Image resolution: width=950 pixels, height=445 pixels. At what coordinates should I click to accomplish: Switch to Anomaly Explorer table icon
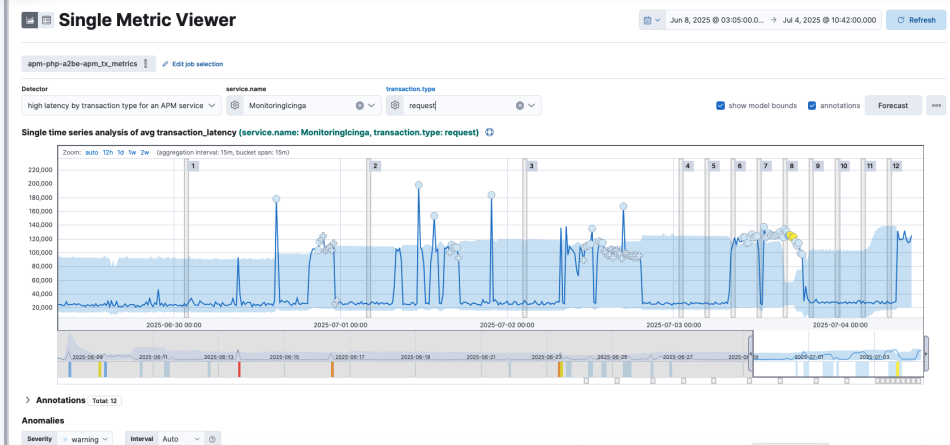47,20
